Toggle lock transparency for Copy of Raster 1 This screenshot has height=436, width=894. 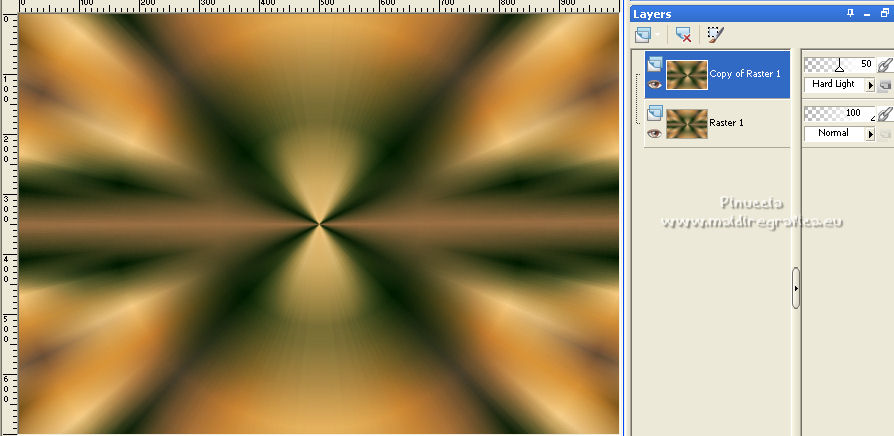pyautogui.click(x=884, y=85)
